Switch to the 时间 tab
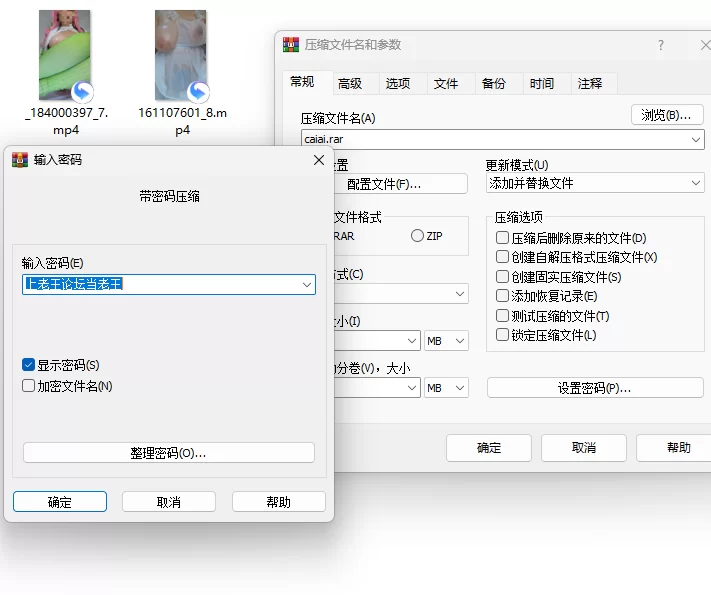Viewport: 711px width, 595px height. [x=542, y=83]
